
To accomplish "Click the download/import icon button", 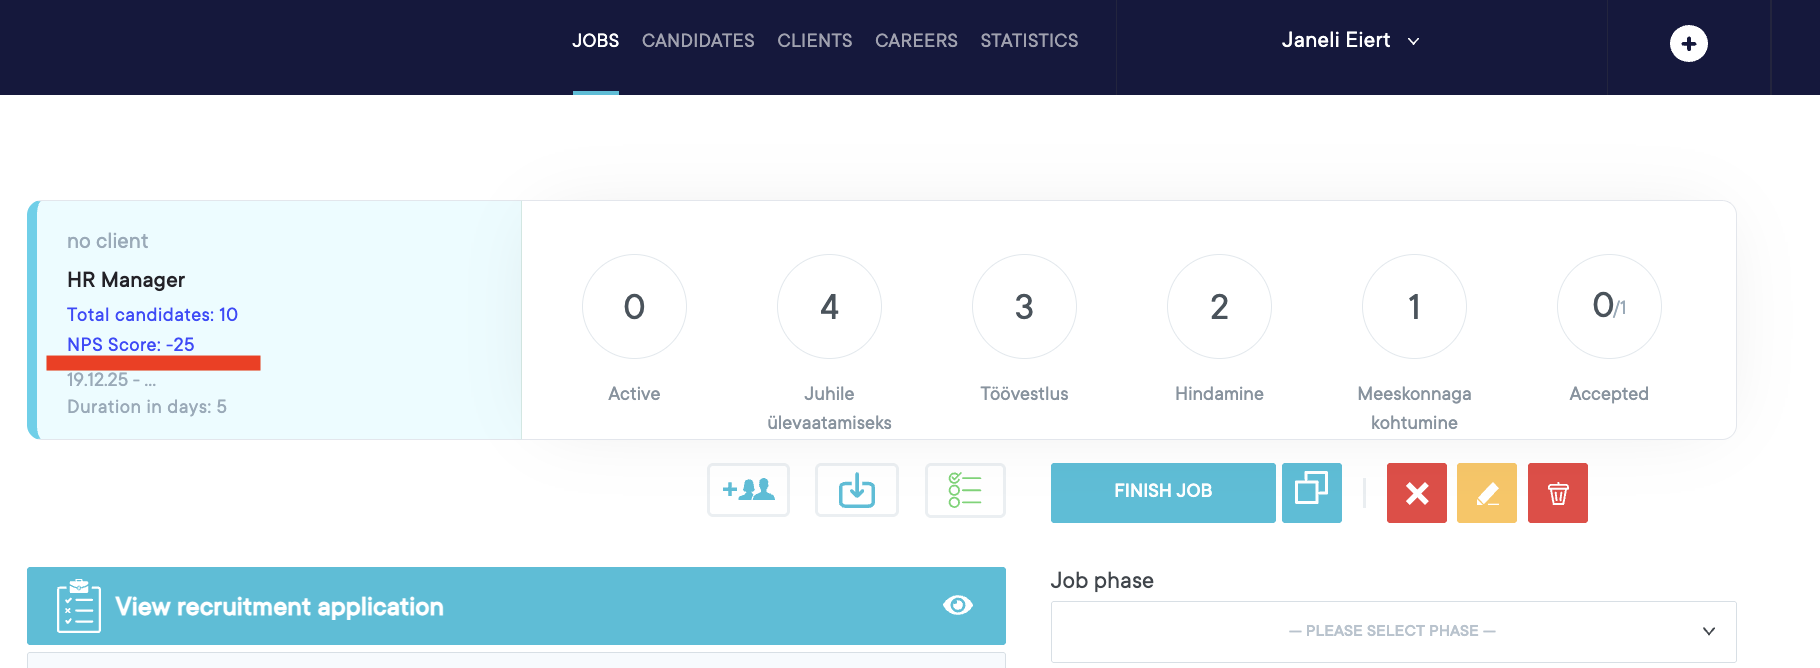I will click(x=856, y=490).
